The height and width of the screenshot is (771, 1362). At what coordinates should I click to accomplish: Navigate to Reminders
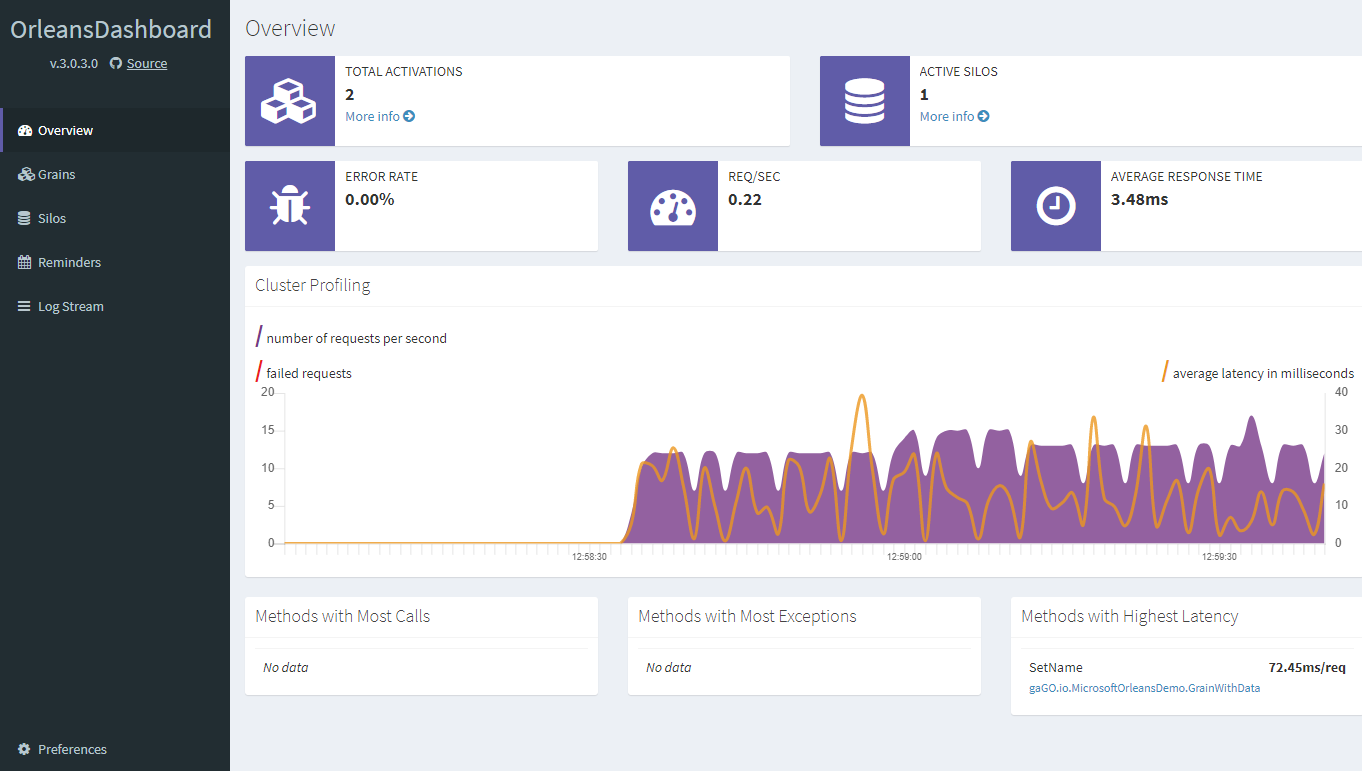tap(115, 262)
